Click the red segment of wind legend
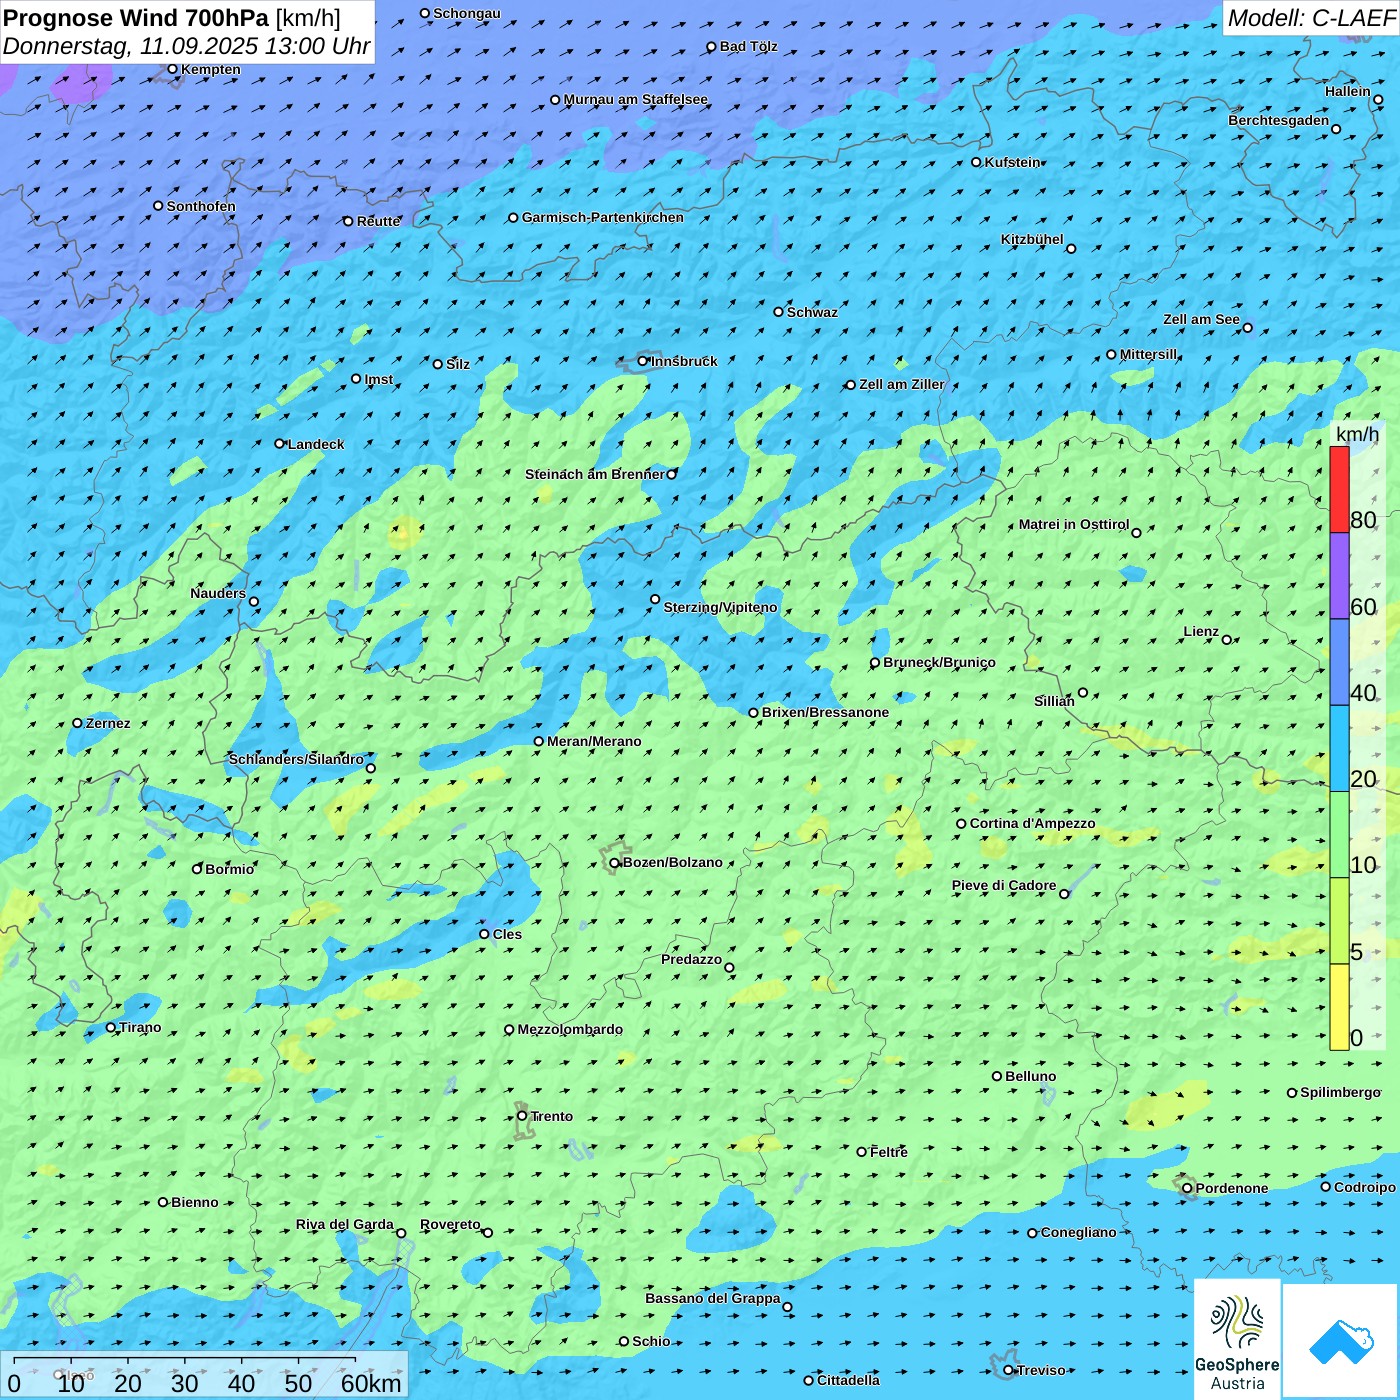 click(1339, 489)
